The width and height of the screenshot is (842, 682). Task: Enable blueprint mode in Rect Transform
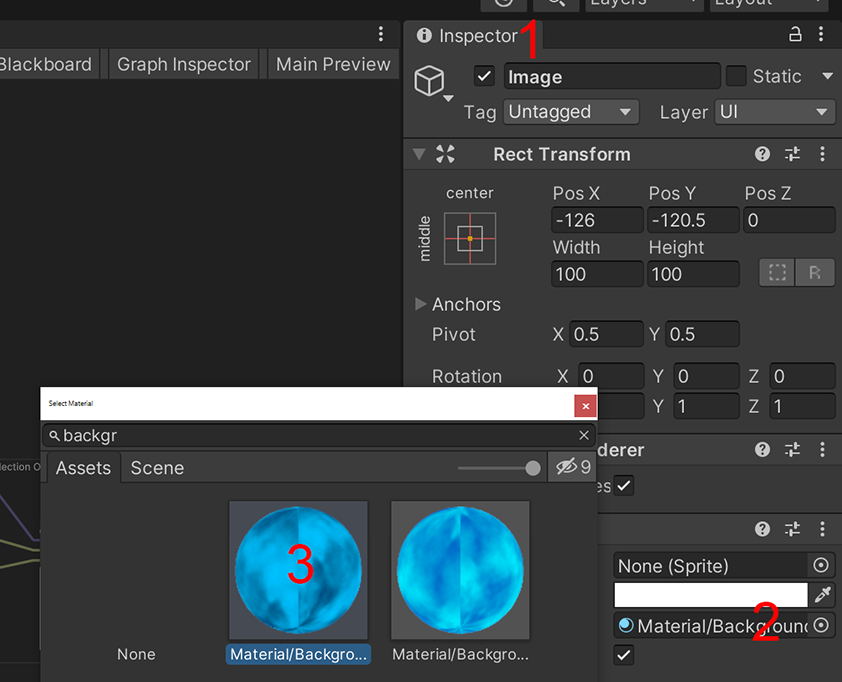point(778,273)
